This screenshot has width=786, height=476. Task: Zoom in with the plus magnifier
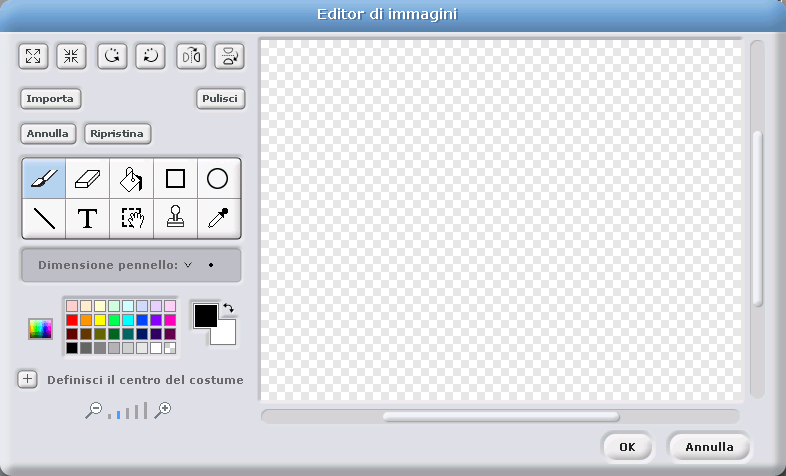tap(162, 410)
